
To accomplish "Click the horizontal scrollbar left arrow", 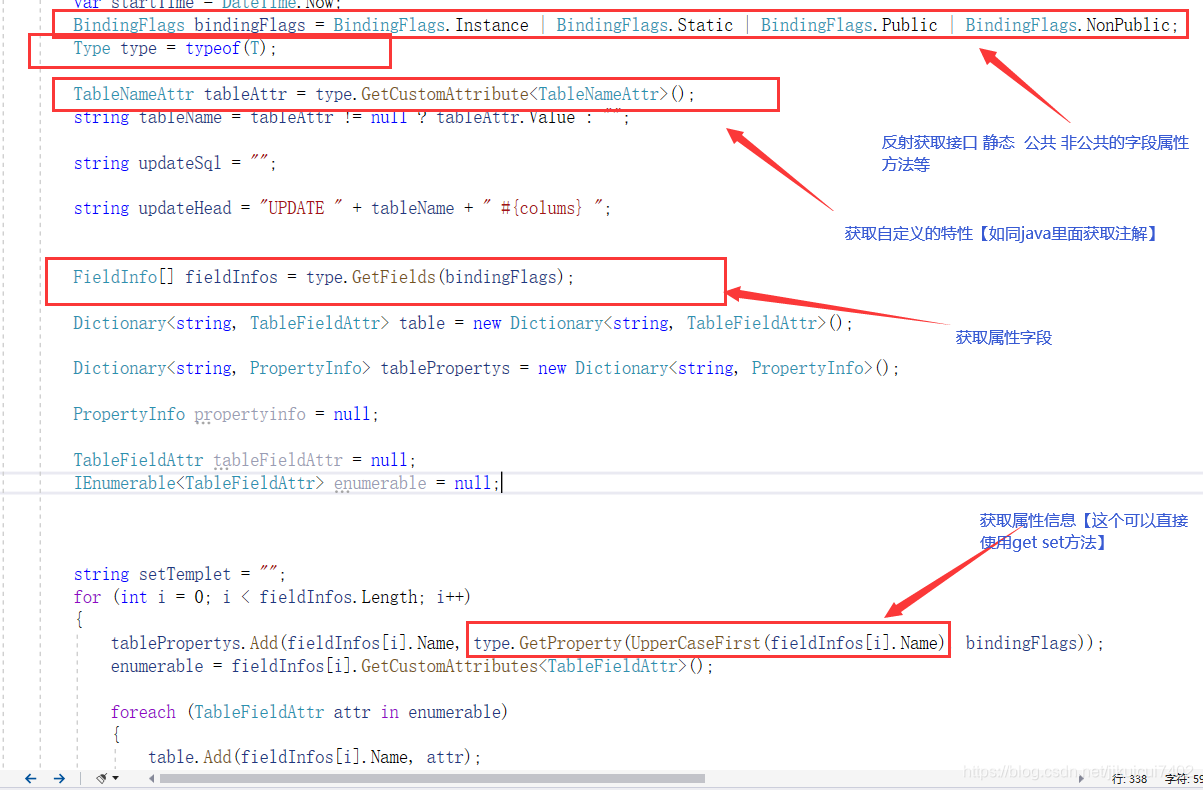I will (151, 778).
